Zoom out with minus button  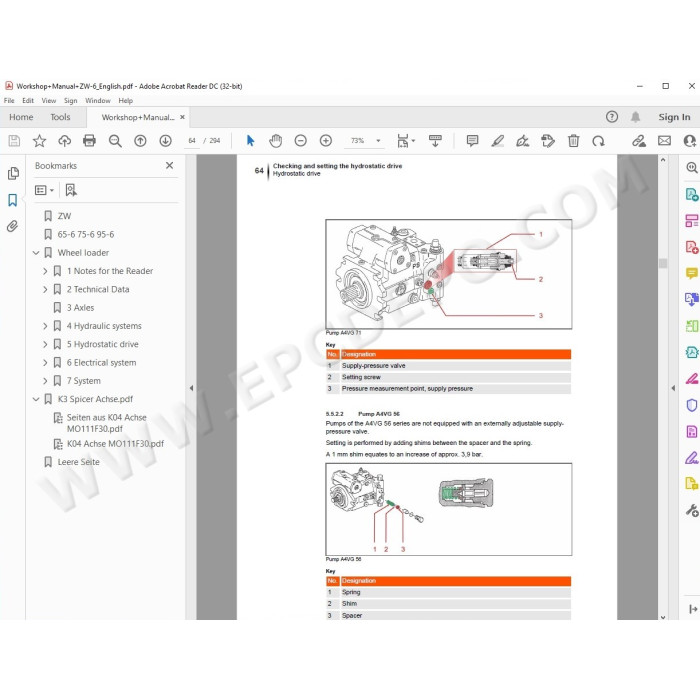click(300, 141)
